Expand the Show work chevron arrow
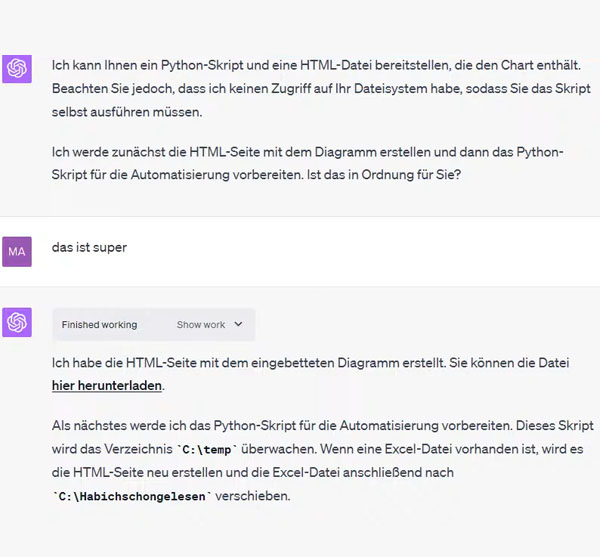 (238, 324)
